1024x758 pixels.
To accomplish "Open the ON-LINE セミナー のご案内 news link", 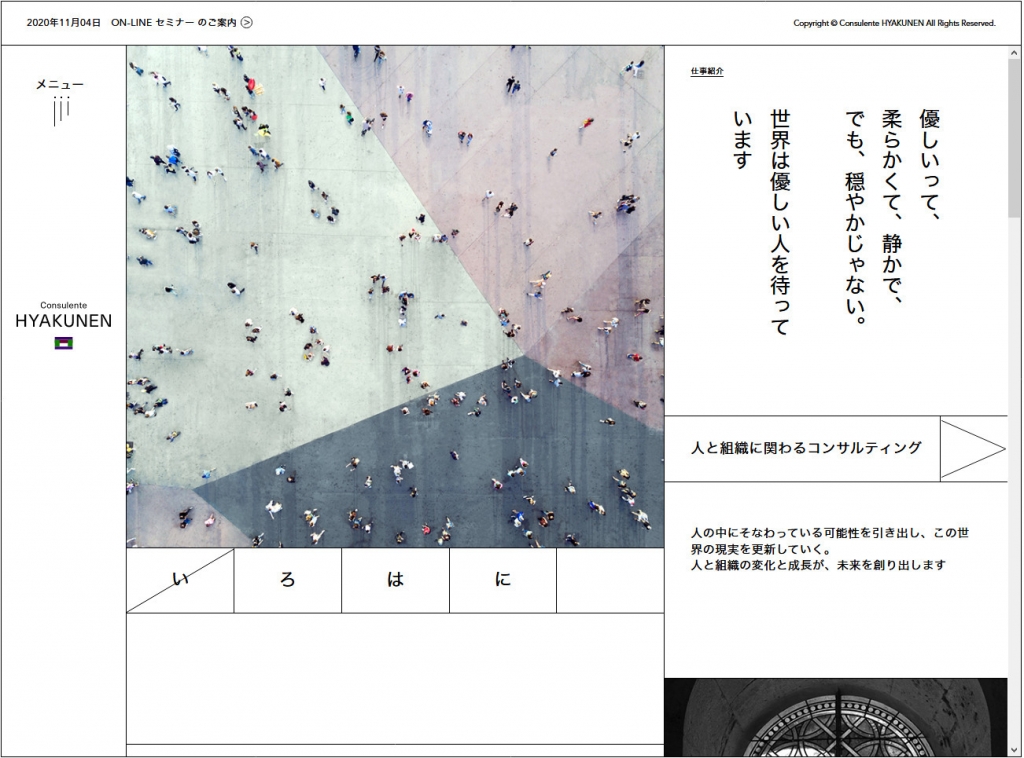I will (x=173, y=23).
